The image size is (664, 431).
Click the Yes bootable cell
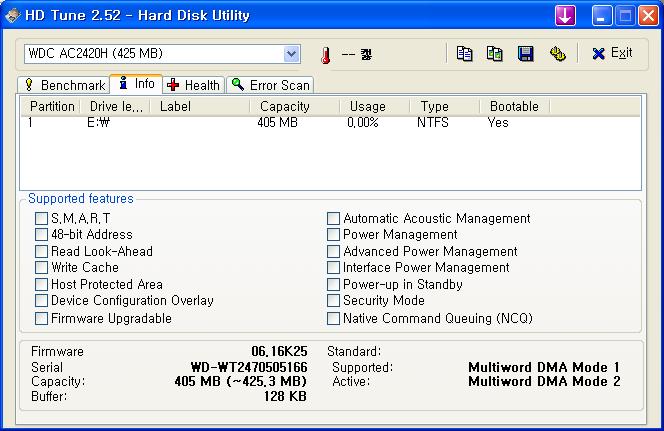point(498,123)
